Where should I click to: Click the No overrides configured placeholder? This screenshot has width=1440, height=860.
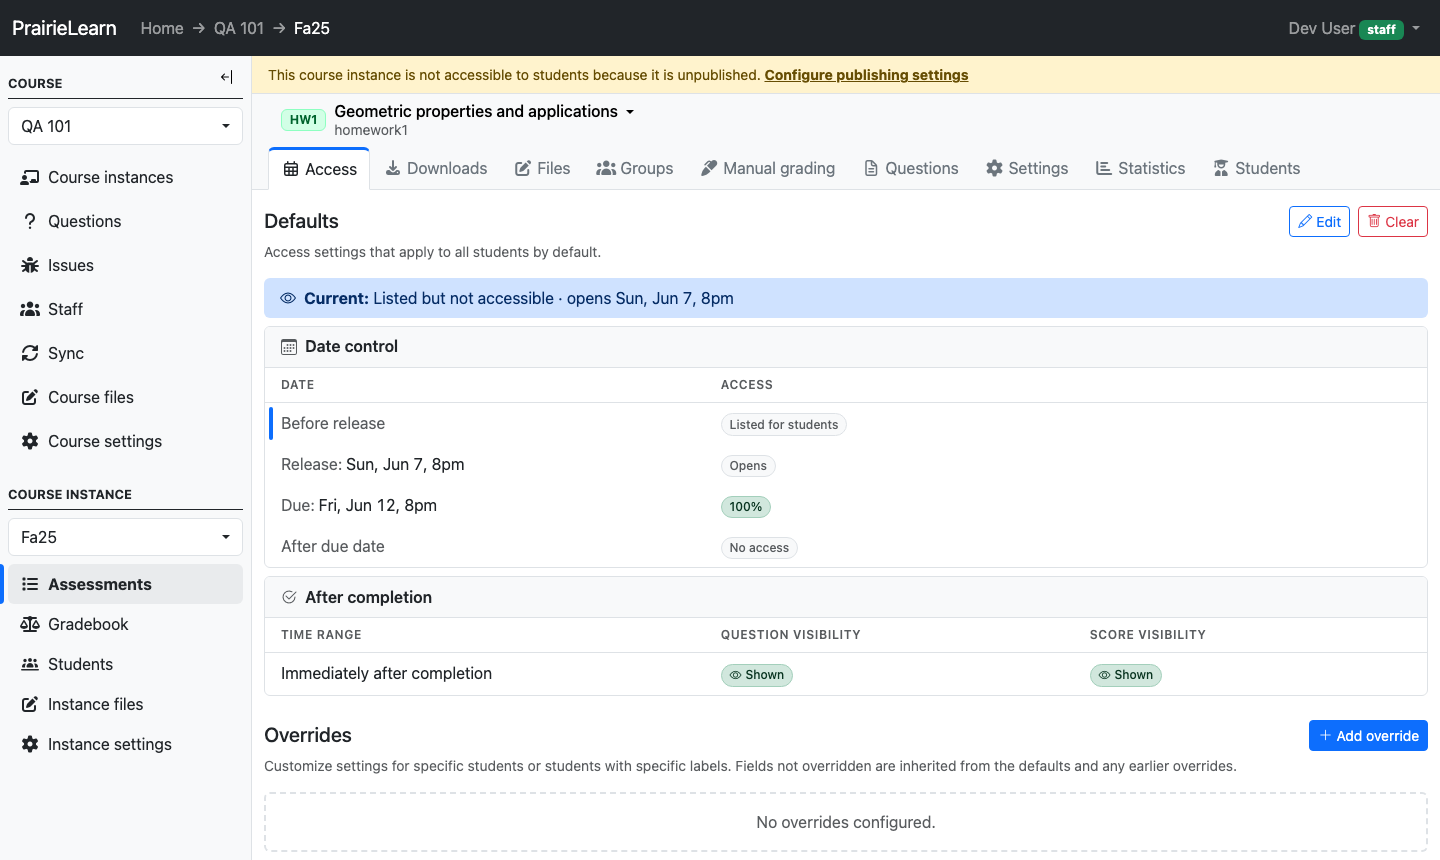[x=846, y=822]
